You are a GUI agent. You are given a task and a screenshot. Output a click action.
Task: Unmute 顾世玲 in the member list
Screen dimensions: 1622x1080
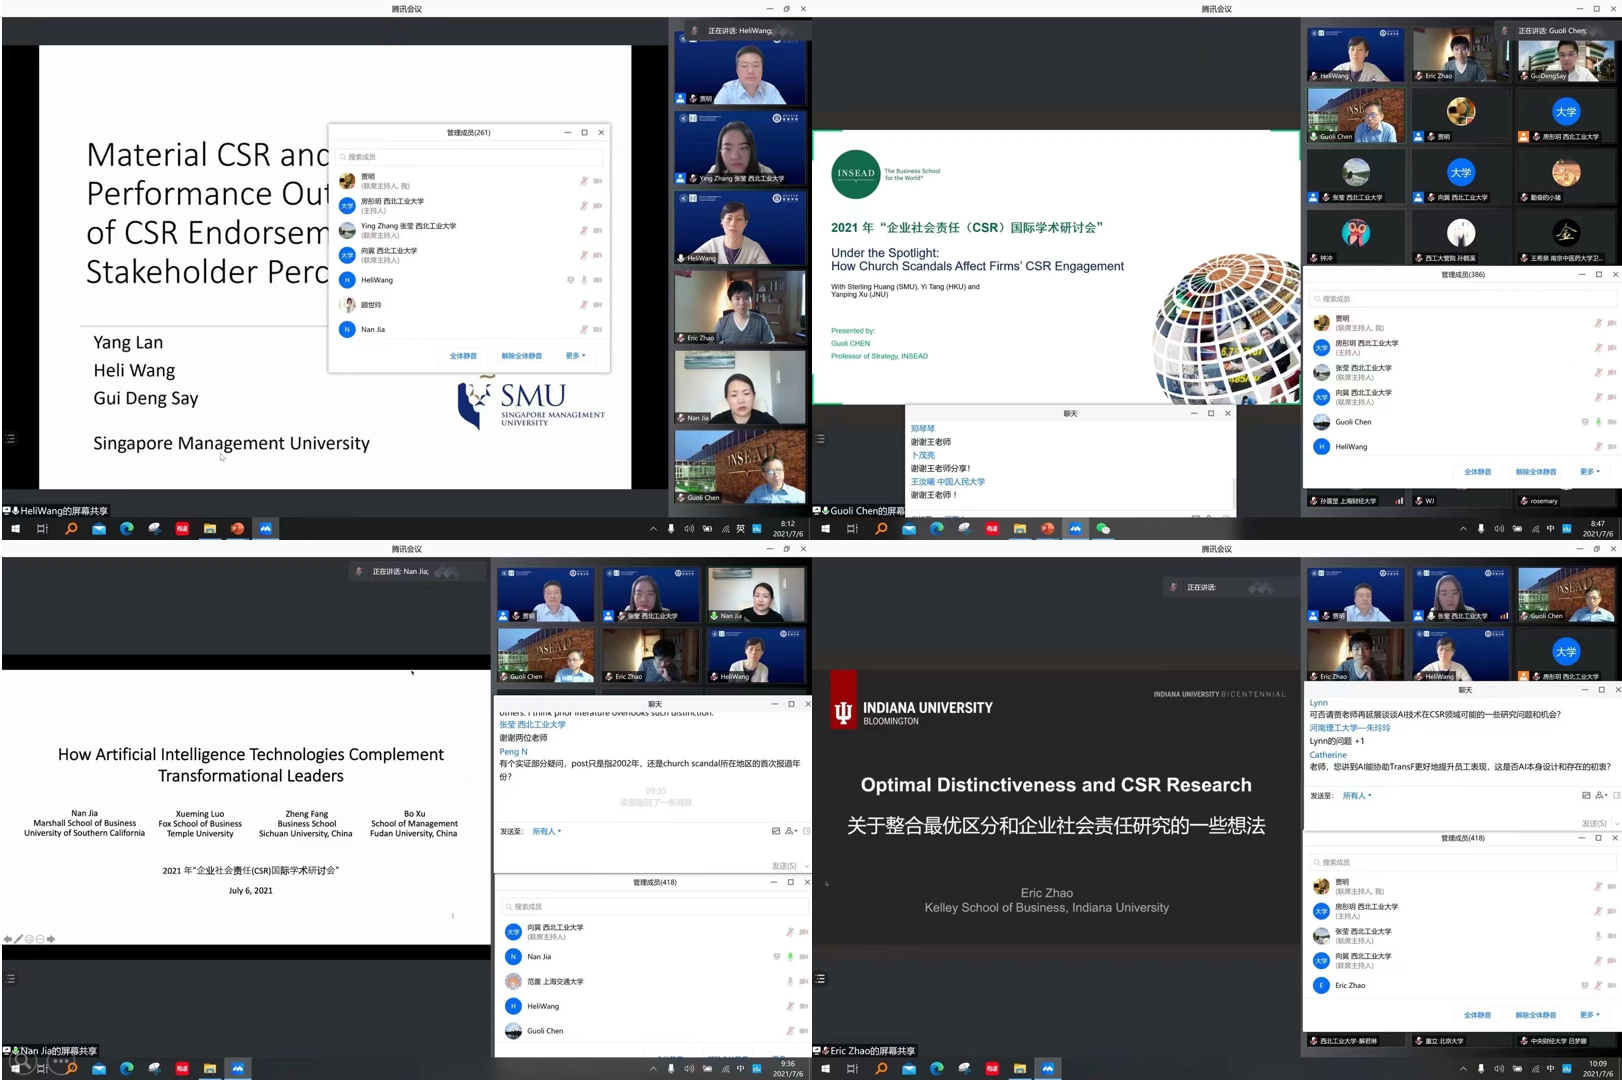[584, 305]
